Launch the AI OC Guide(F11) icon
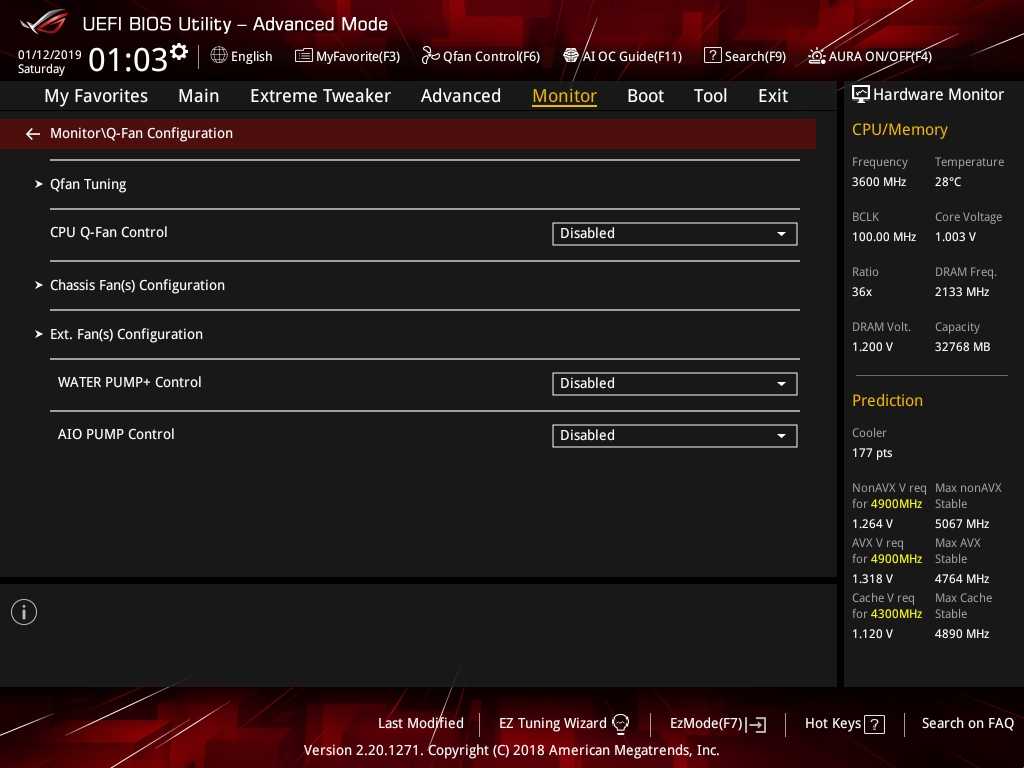 pyautogui.click(x=571, y=56)
